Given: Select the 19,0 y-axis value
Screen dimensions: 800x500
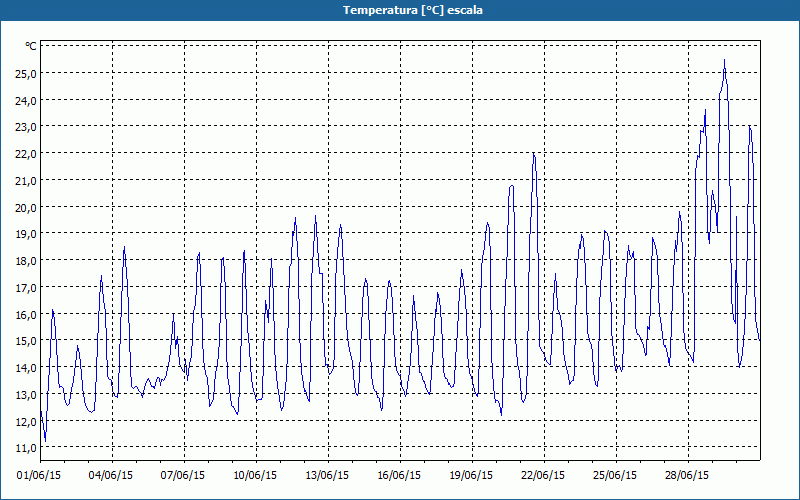Looking at the screenshot, I should [26, 234].
